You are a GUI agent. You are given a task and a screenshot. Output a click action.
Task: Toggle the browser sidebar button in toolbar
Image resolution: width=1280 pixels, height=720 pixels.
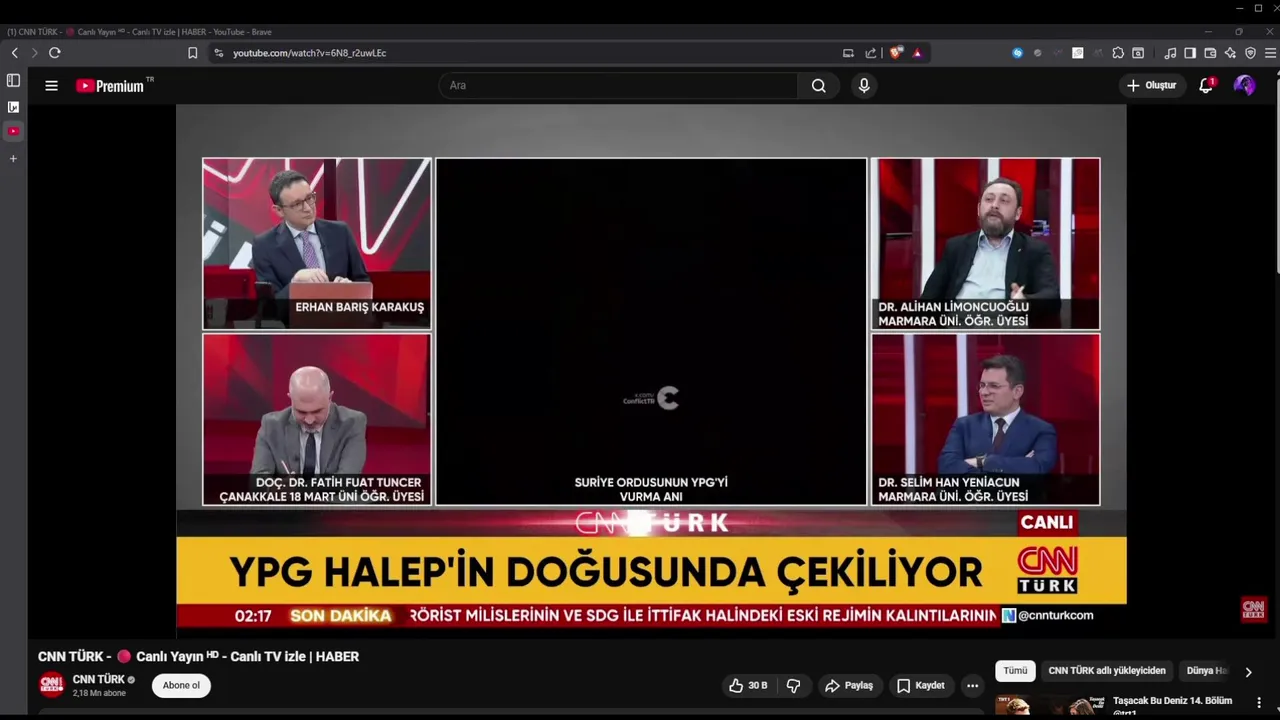(x=1190, y=53)
